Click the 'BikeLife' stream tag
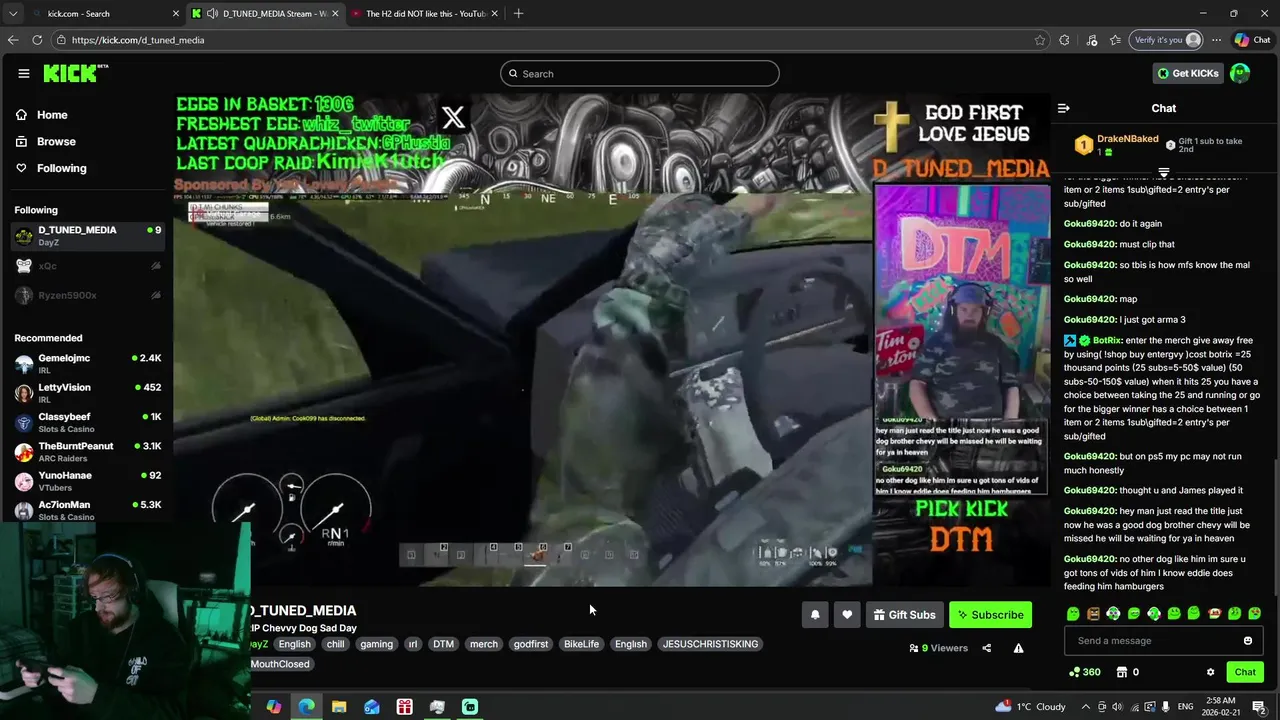Image resolution: width=1280 pixels, height=720 pixels. 581,644
